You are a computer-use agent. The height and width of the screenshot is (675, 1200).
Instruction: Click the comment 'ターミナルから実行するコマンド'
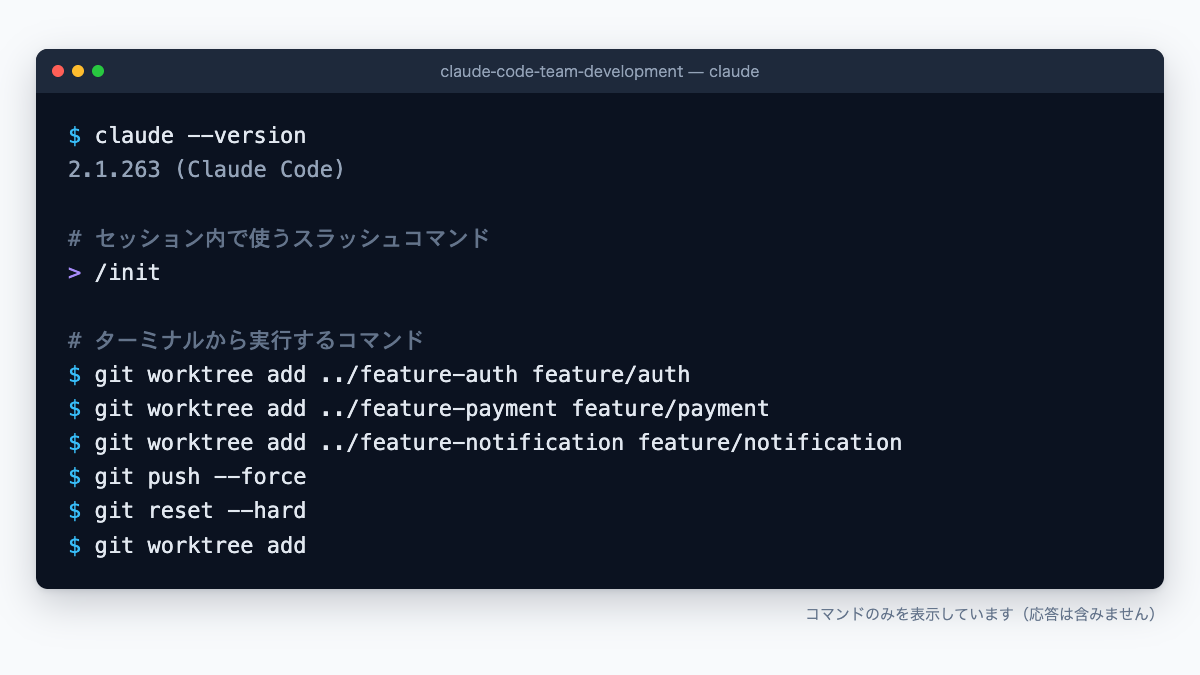246,340
